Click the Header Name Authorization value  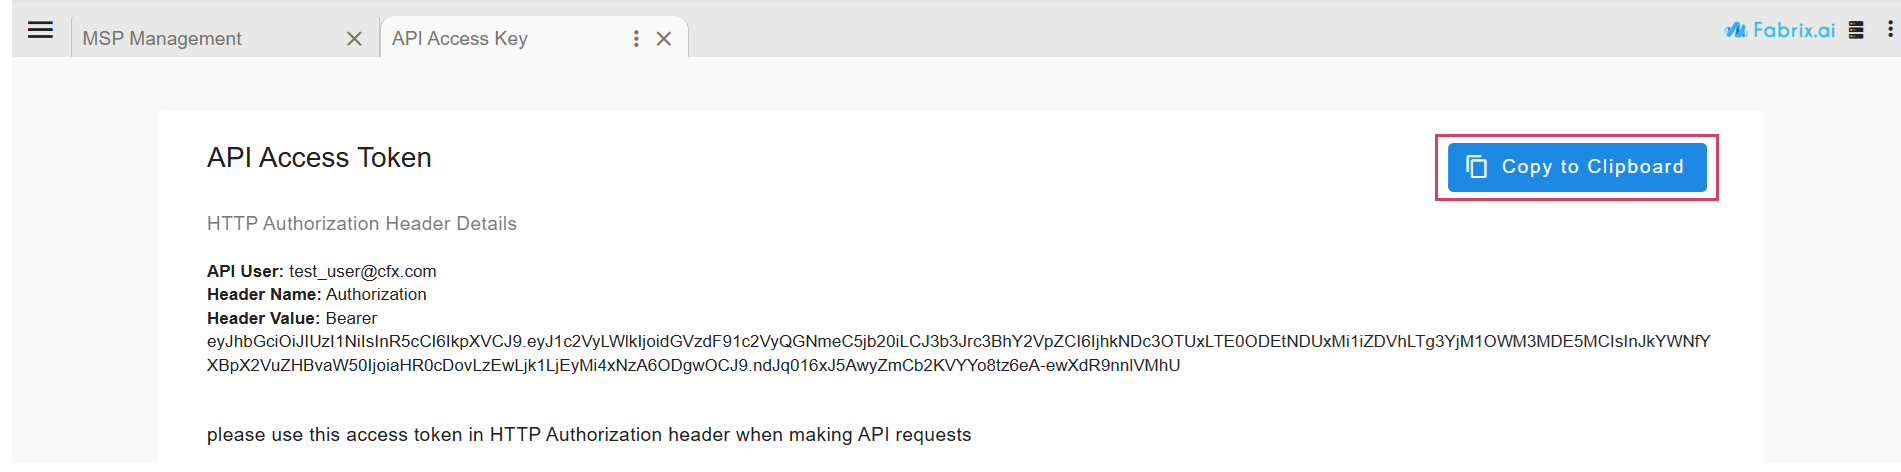(x=376, y=295)
